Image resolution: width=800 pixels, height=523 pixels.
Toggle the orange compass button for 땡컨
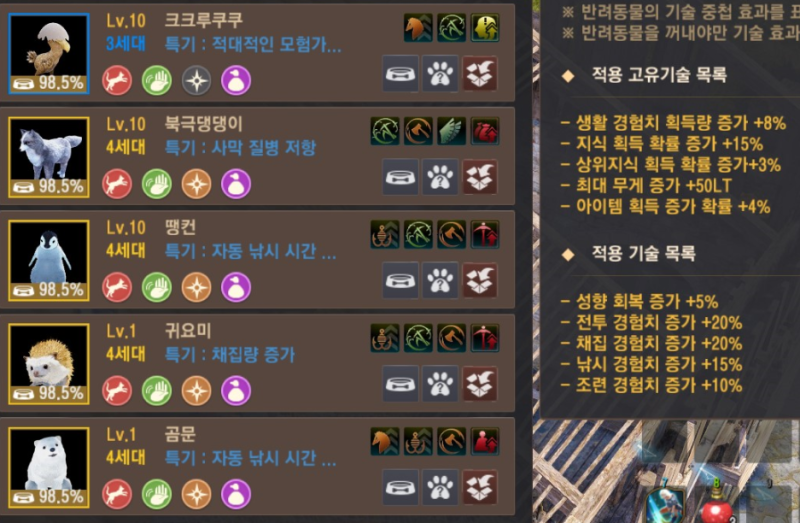(x=196, y=287)
